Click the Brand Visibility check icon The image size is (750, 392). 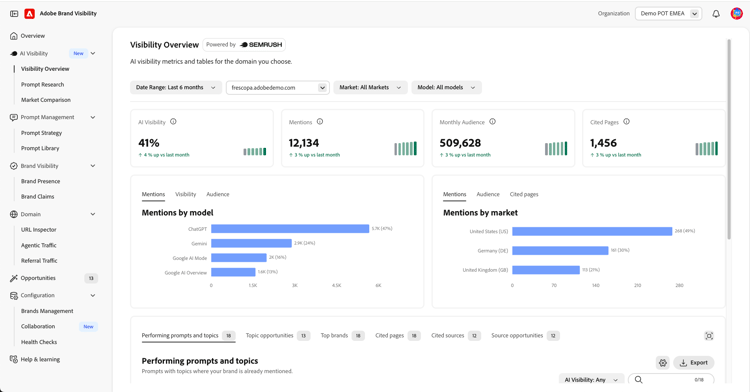click(14, 166)
